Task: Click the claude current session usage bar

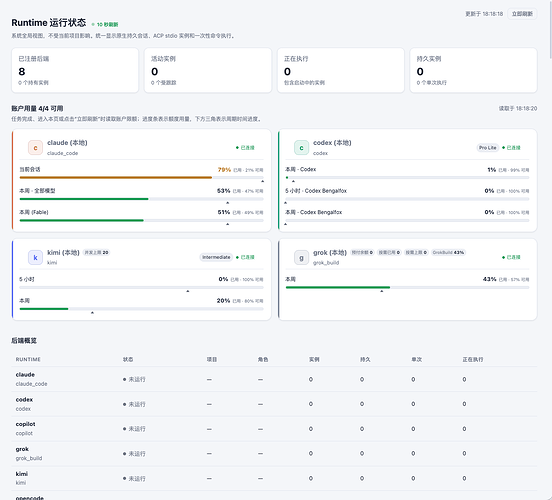Action: [x=142, y=178]
